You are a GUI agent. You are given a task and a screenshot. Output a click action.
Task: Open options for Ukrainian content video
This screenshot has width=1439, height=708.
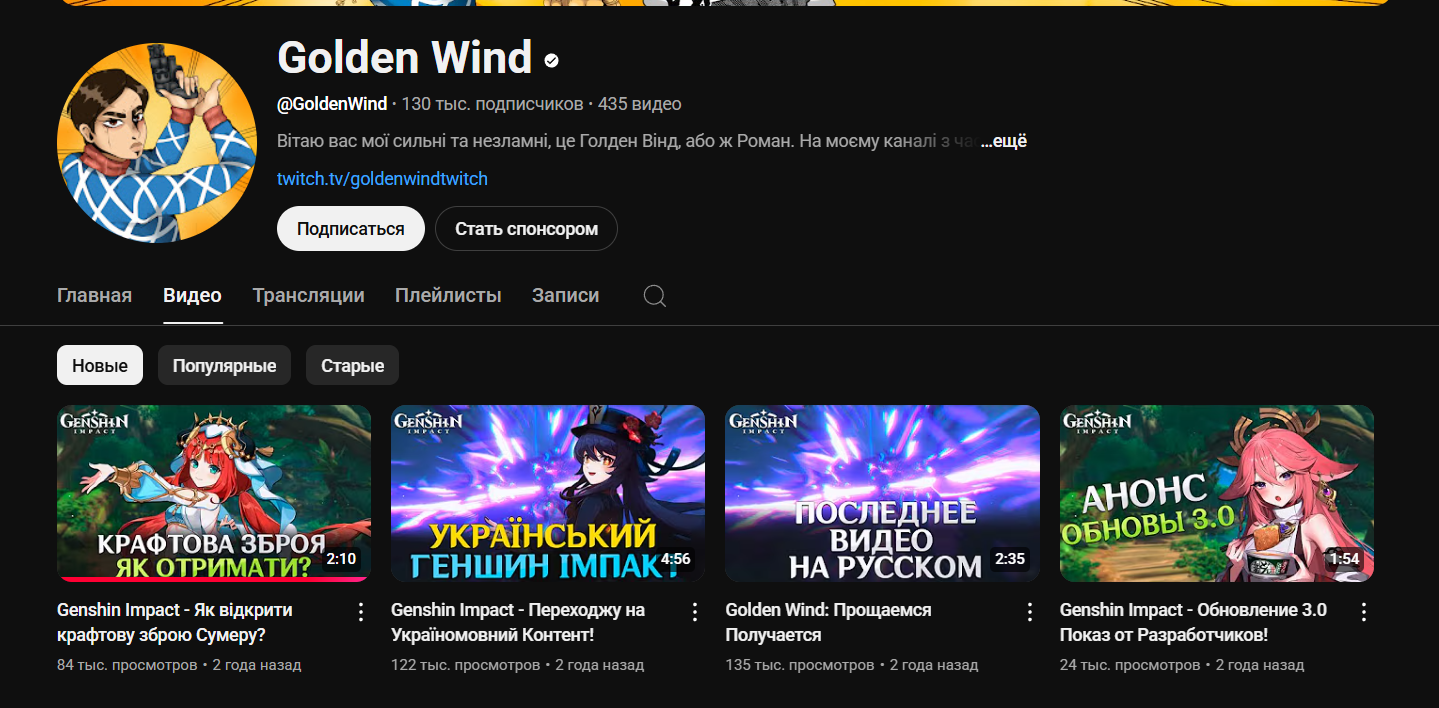pyautogui.click(x=696, y=612)
